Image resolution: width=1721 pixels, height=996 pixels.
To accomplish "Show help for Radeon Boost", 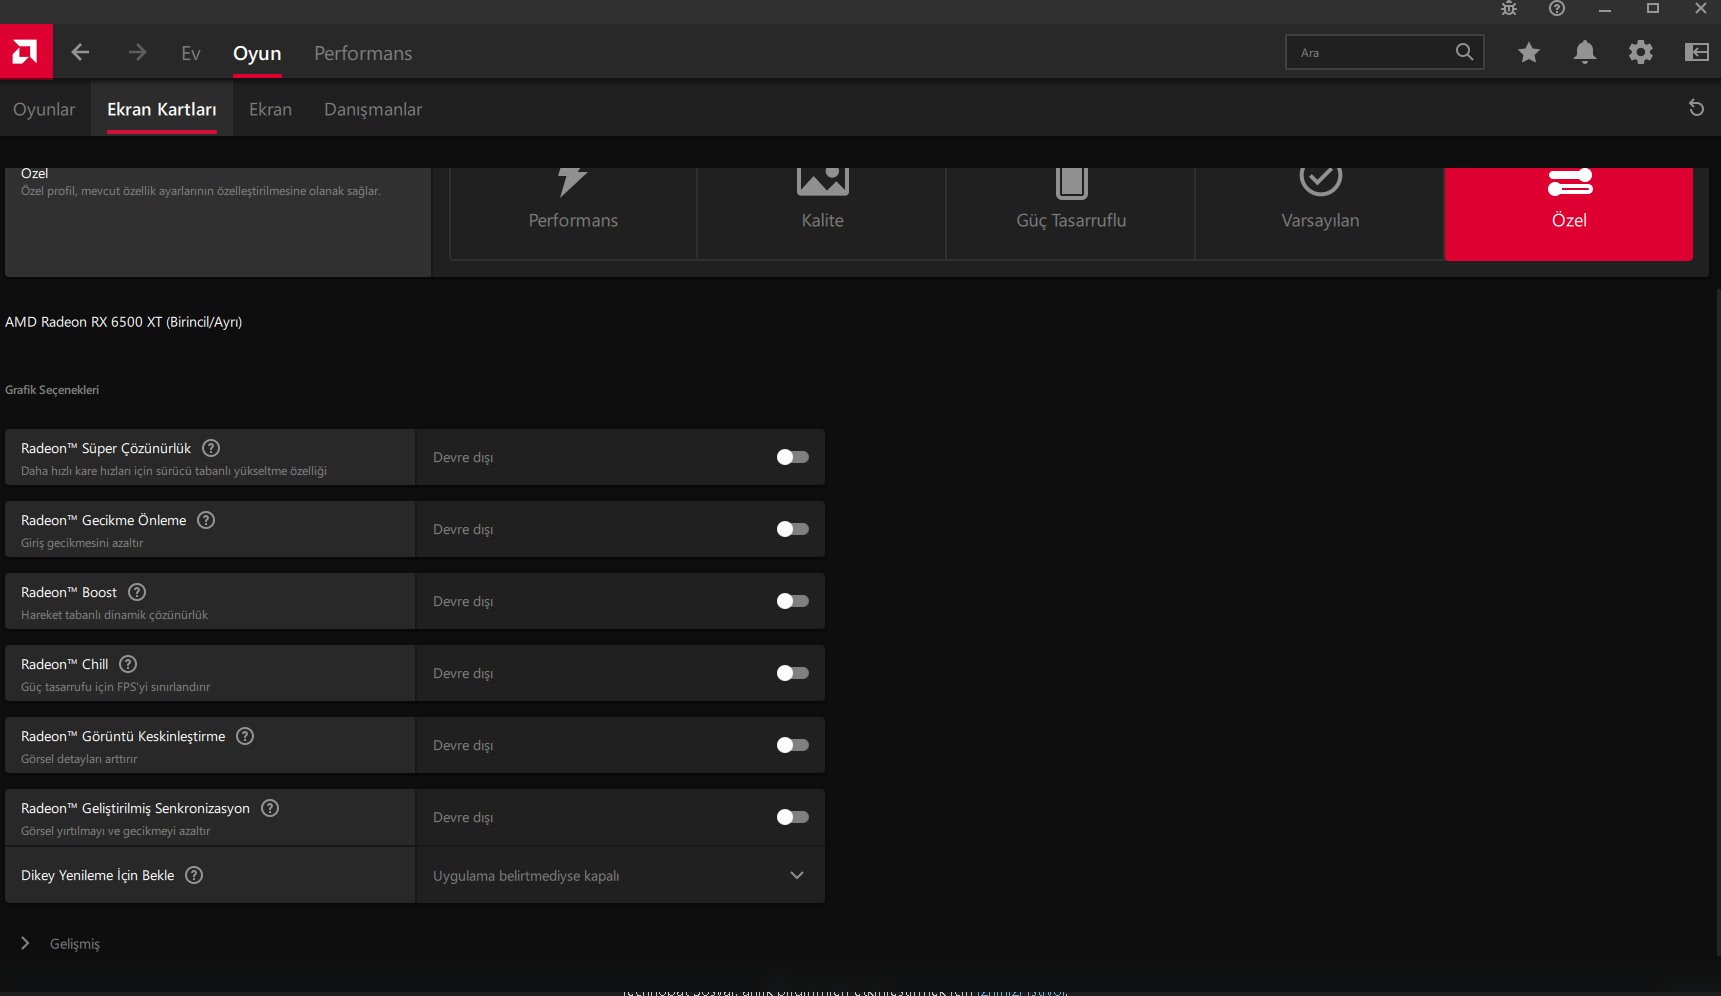I will [137, 592].
